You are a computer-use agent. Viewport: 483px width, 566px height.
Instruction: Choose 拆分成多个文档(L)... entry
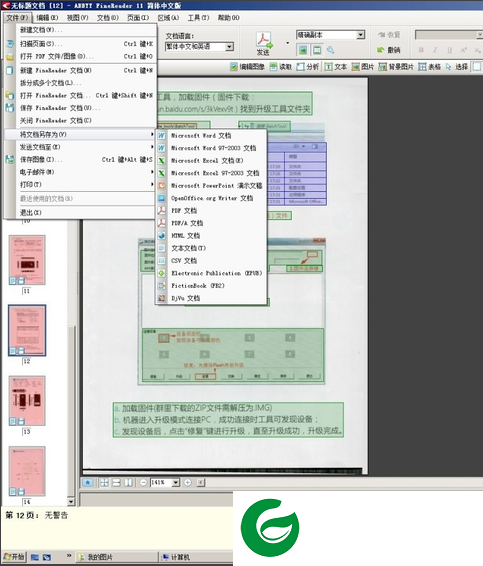pos(81,83)
